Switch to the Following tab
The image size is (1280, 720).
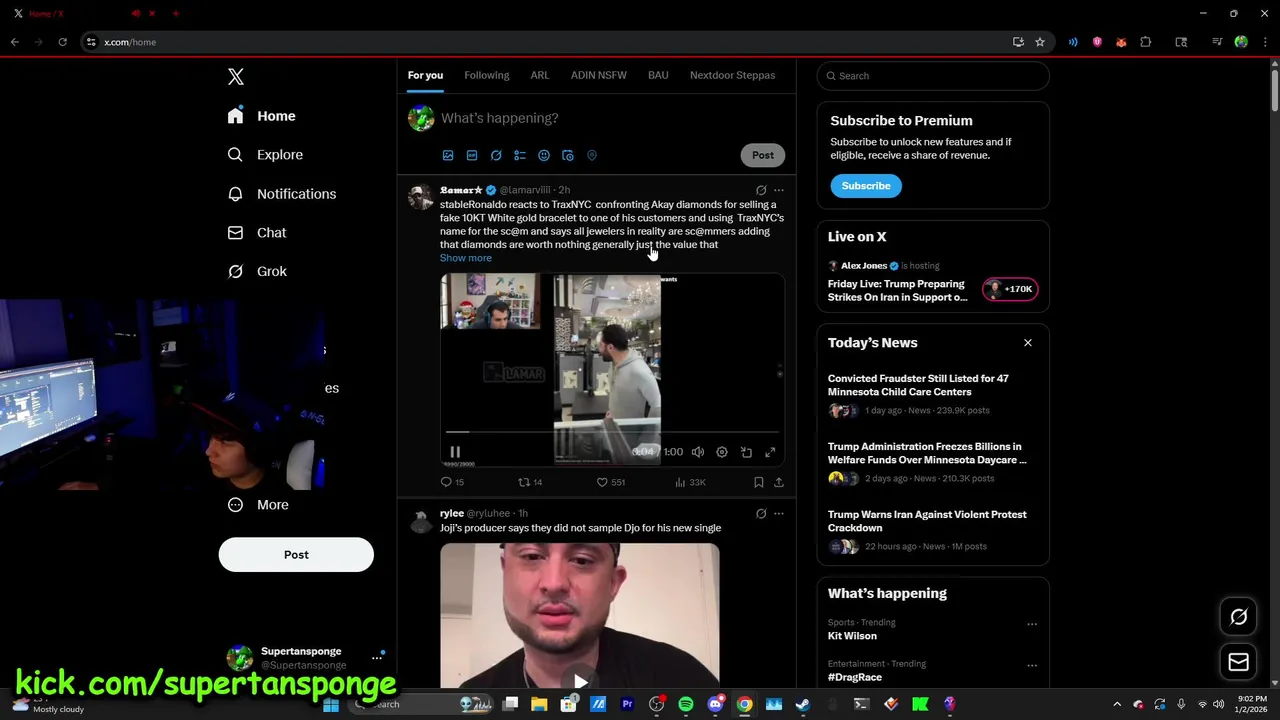tap(487, 75)
